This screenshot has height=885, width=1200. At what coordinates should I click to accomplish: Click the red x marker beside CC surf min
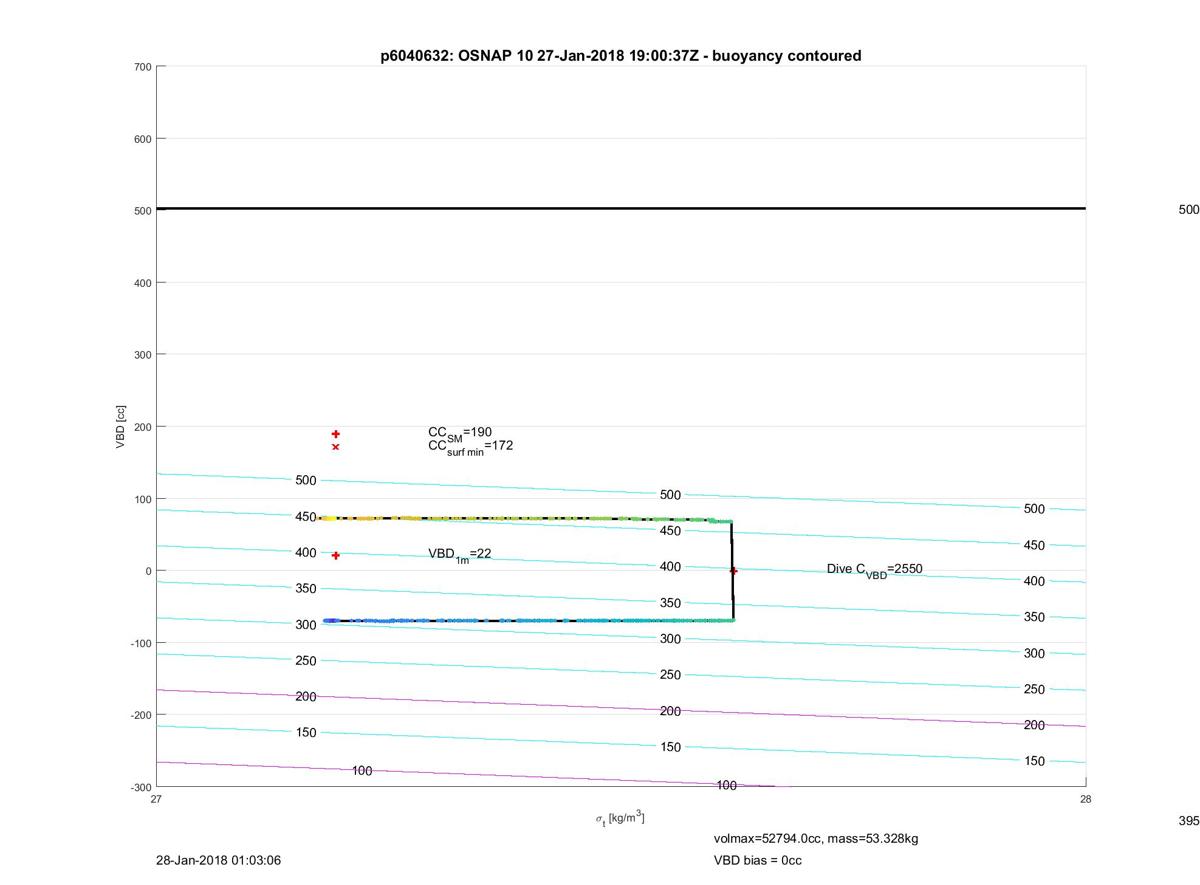pyautogui.click(x=336, y=447)
